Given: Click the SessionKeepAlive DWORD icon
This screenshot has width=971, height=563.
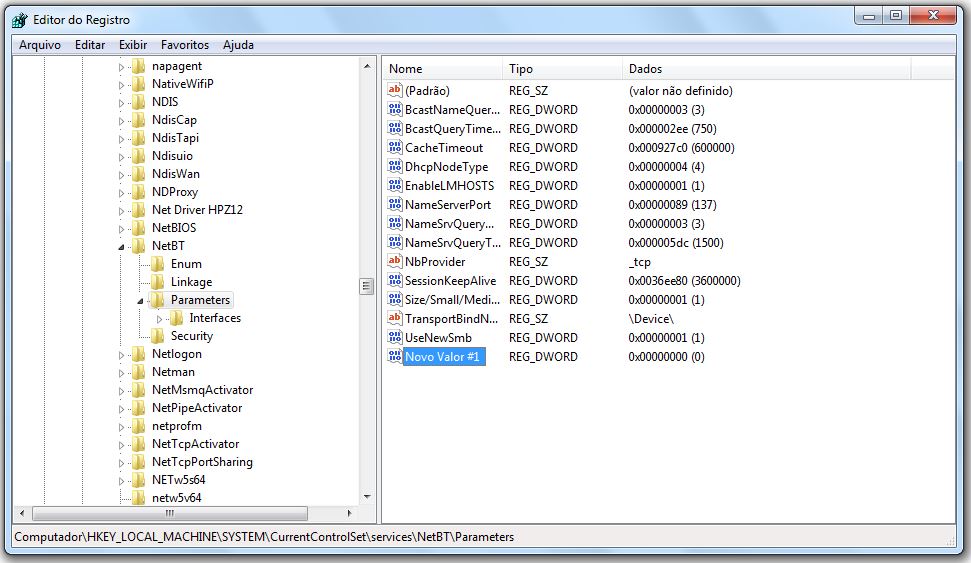Looking at the screenshot, I should pyautogui.click(x=394, y=281).
